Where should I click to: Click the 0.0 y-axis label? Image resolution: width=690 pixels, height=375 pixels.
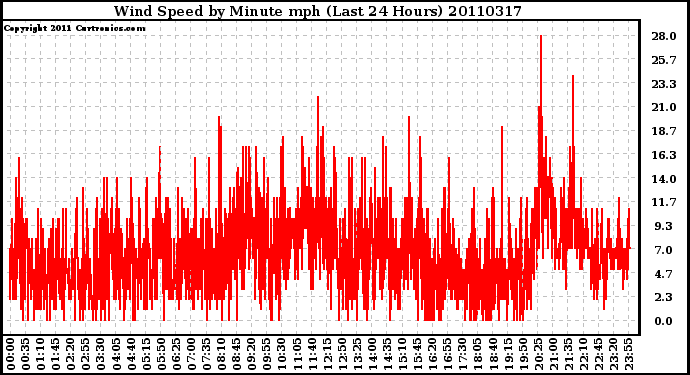point(665,321)
